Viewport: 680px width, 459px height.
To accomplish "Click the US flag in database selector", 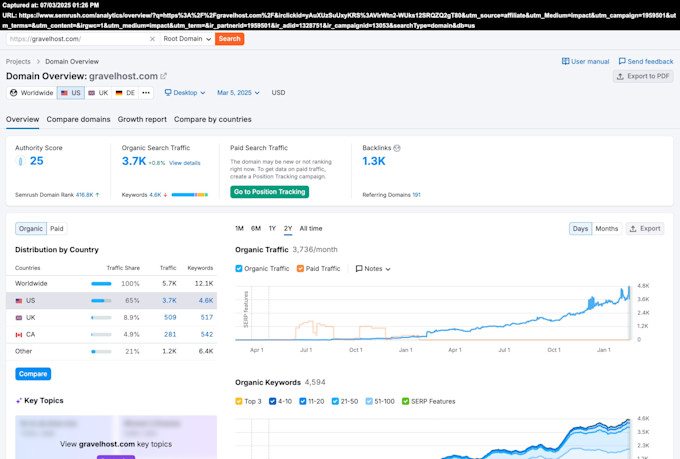I will tap(64, 93).
